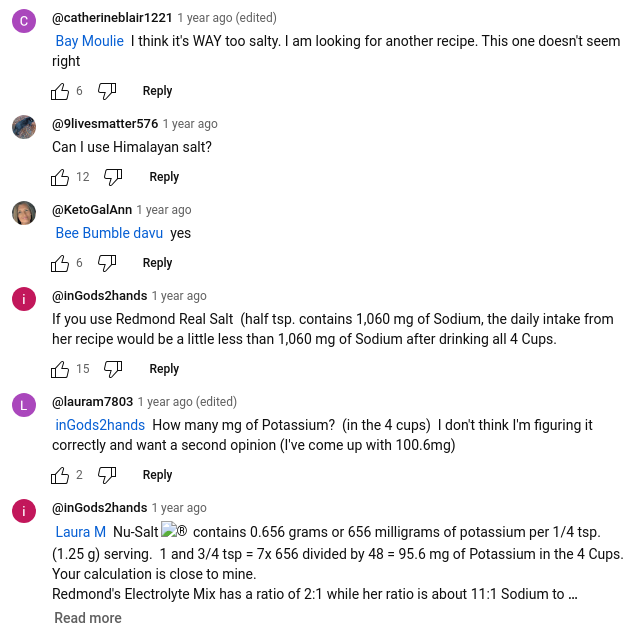Like the Redmond Real Salt comment

pos(60,369)
